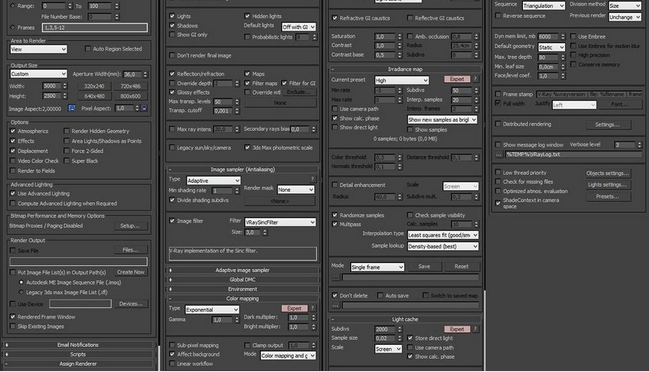Viewport: 649px width, 372px height.
Task: Open Area to Render View dropdown
Action: pos(38,49)
